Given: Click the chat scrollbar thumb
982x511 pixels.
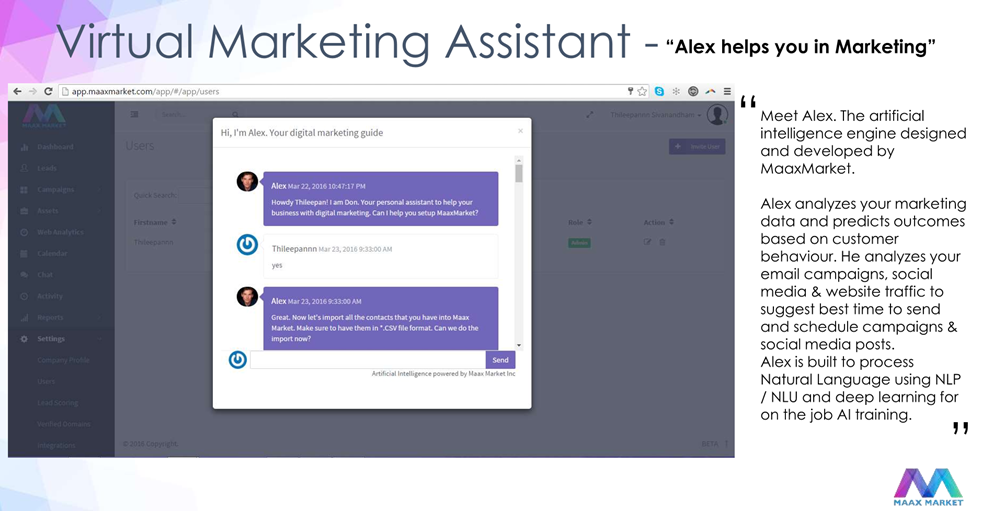Looking at the screenshot, I should tap(519, 173).
